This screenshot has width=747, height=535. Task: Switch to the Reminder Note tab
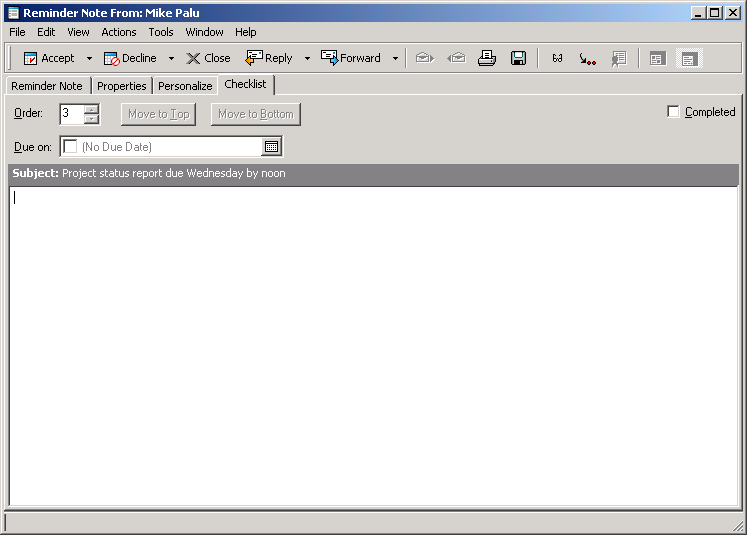47,86
